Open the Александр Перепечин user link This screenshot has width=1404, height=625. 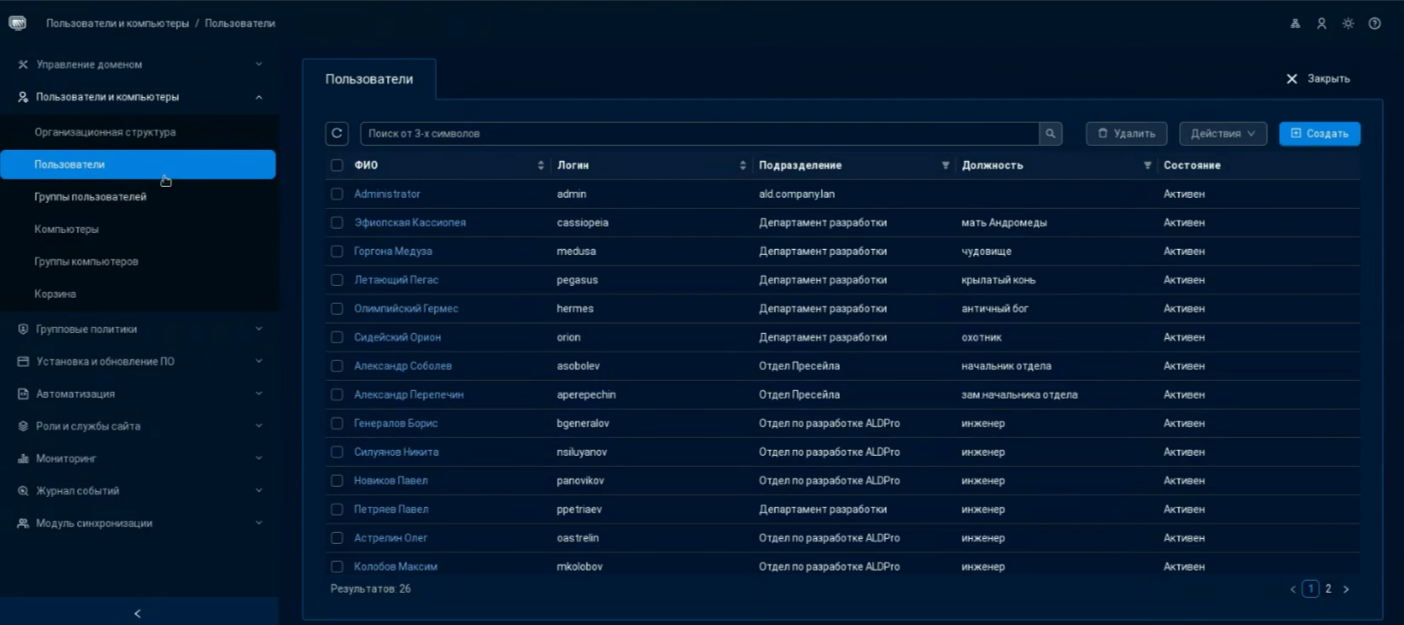pyautogui.click(x=409, y=395)
